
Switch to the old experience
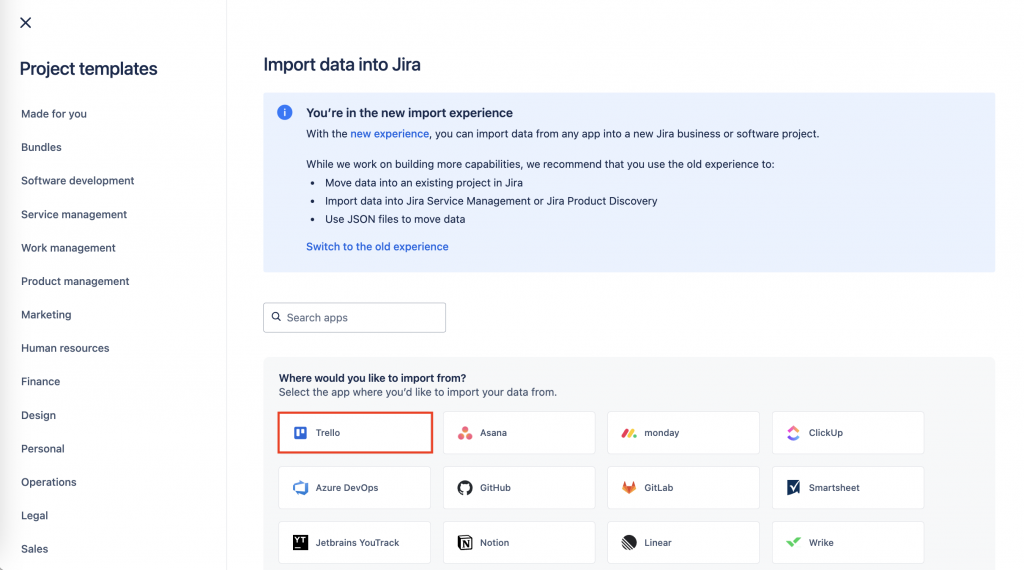pos(377,247)
